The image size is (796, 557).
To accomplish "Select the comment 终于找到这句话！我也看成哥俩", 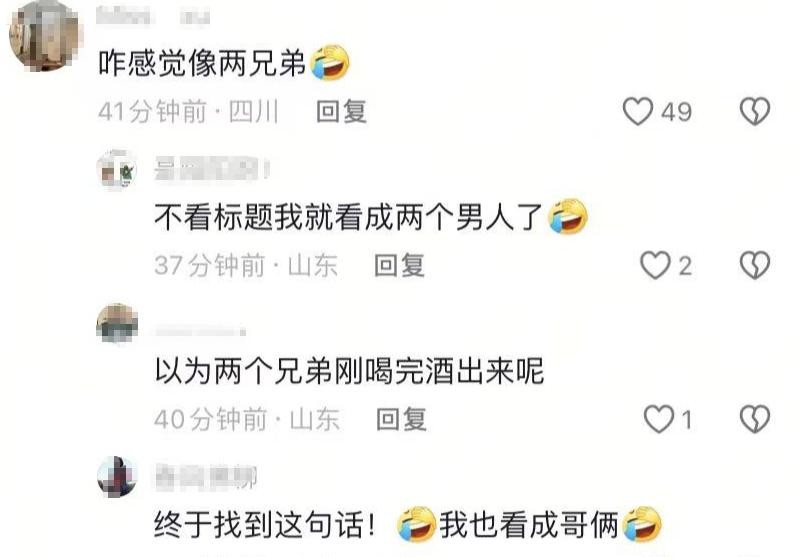I will 408,524.
